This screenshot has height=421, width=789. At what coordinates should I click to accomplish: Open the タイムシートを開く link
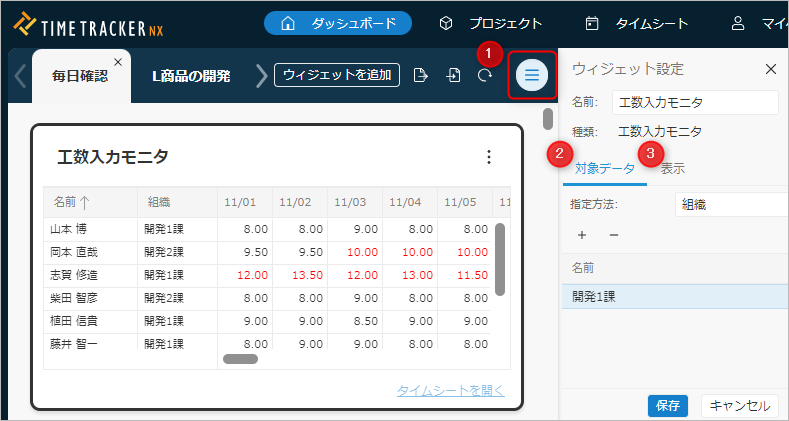pyautogui.click(x=450, y=390)
